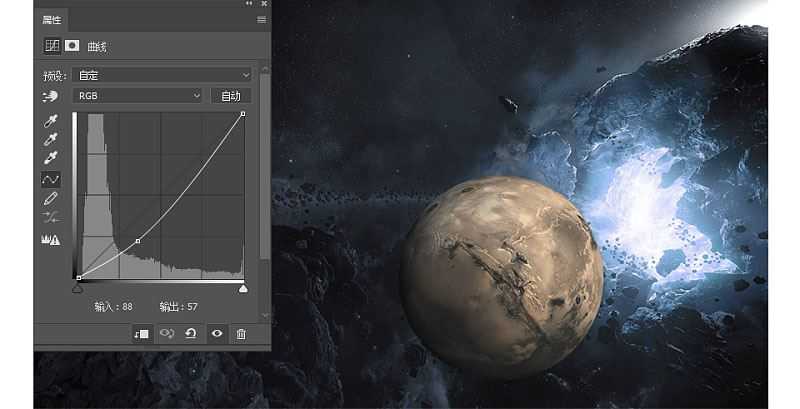Toggle the clip to layer button
The height and width of the screenshot is (409, 800).
click(x=142, y=334)
